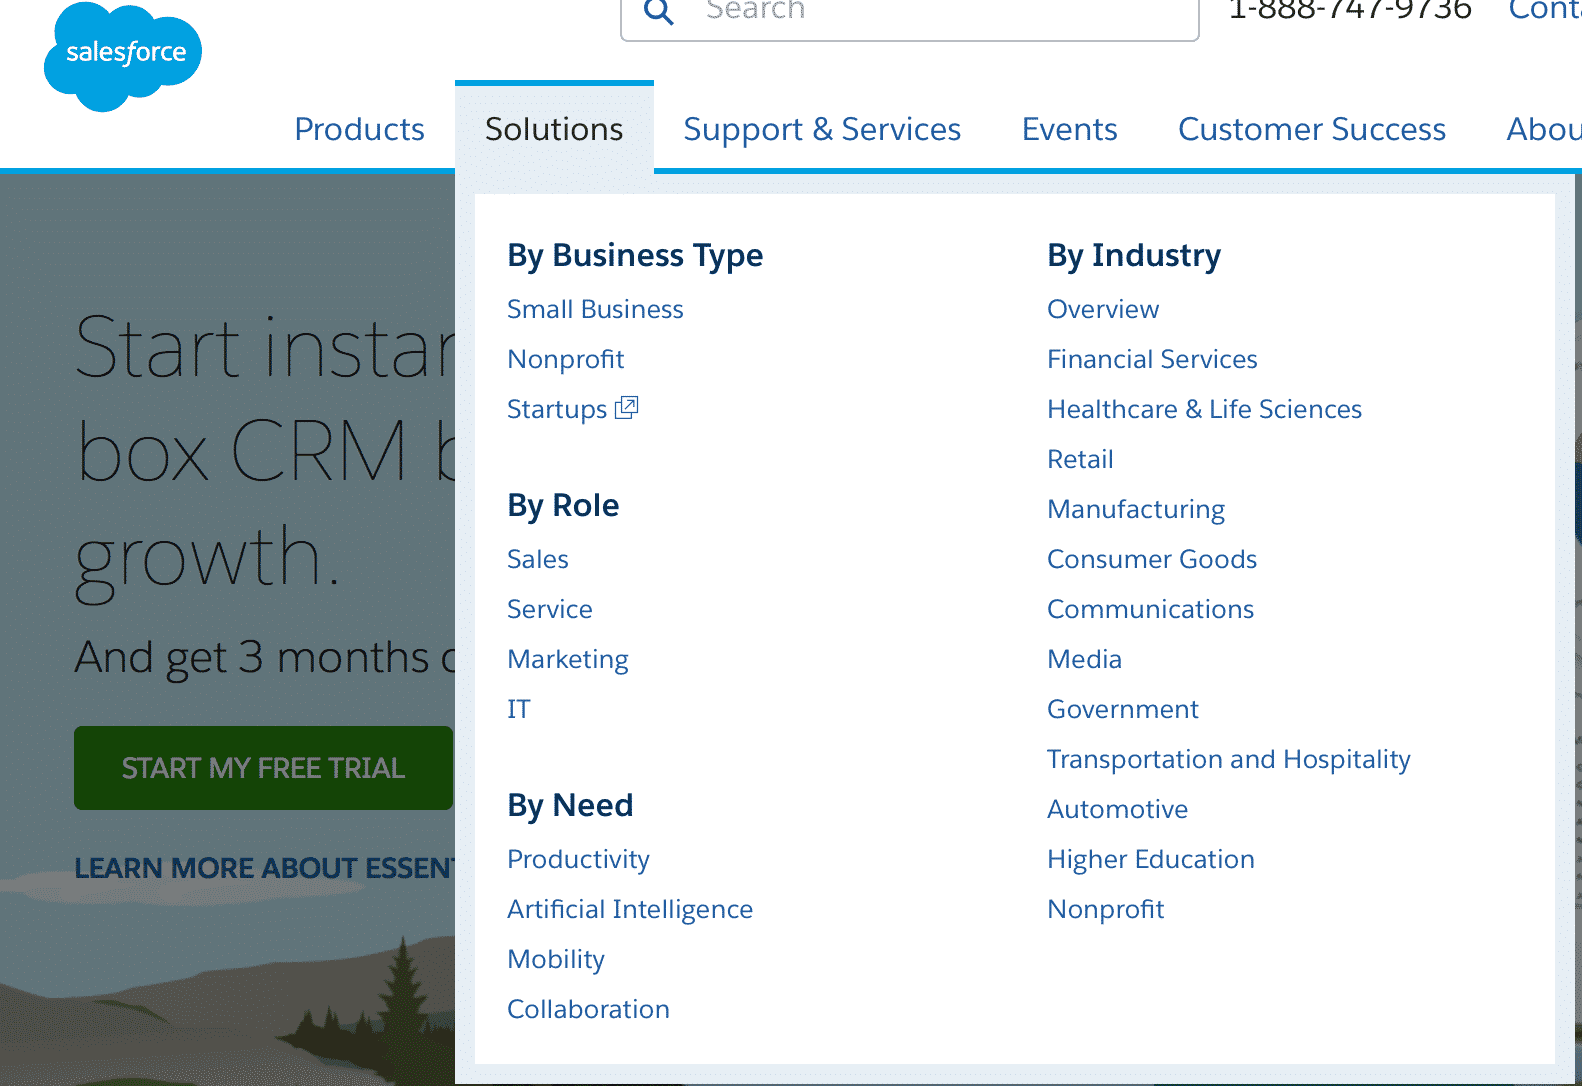Open Nonprofit under By Business Type
The width and height of the screenshot is (1582, 1086).
pyautogui.click(x=565, y=359)
